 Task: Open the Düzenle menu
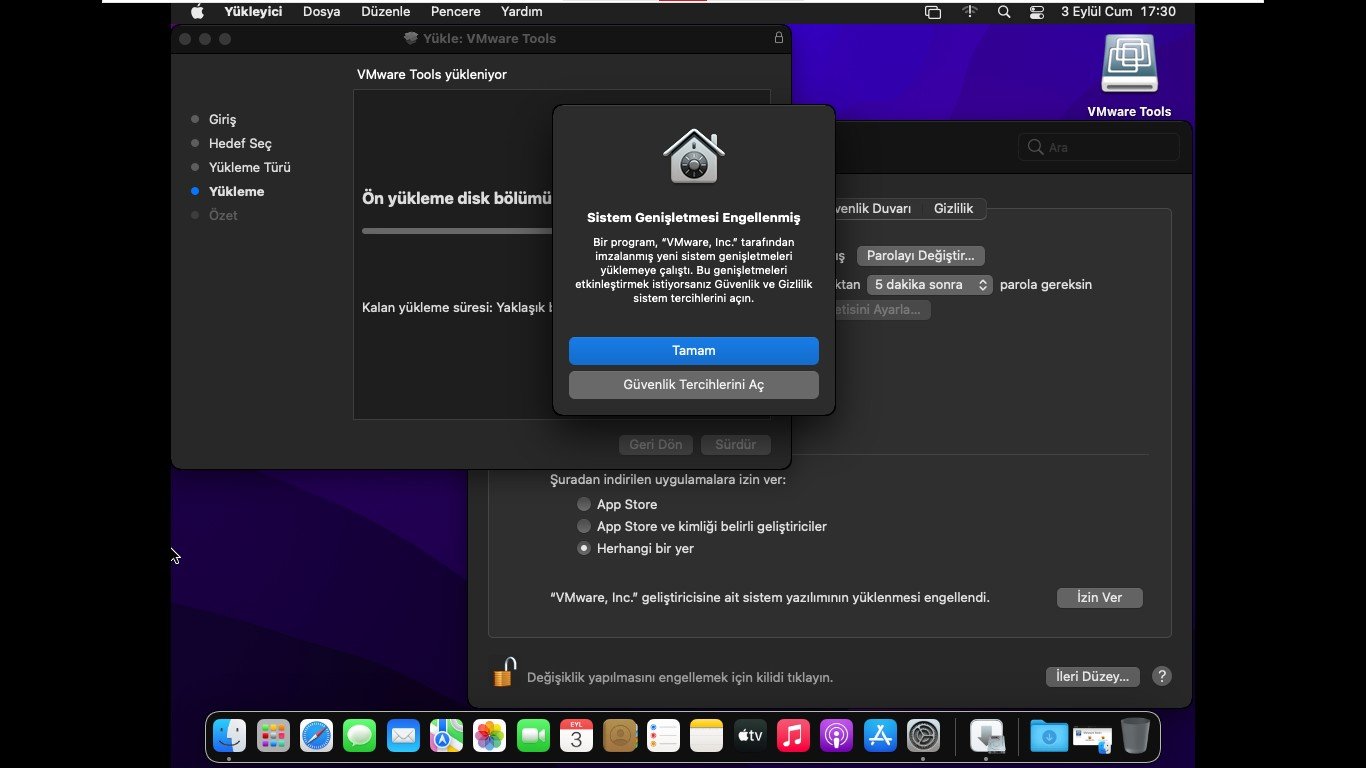pyautogui.click(x=386, y=12)
